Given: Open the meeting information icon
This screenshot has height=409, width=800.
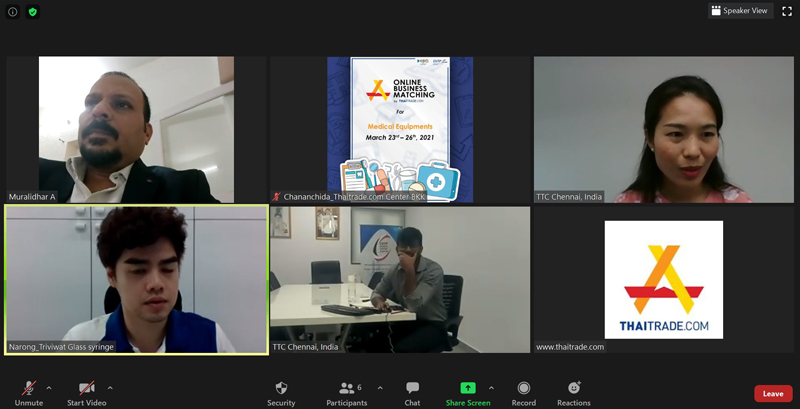Looking at the screenshot, I should [13, 12].
